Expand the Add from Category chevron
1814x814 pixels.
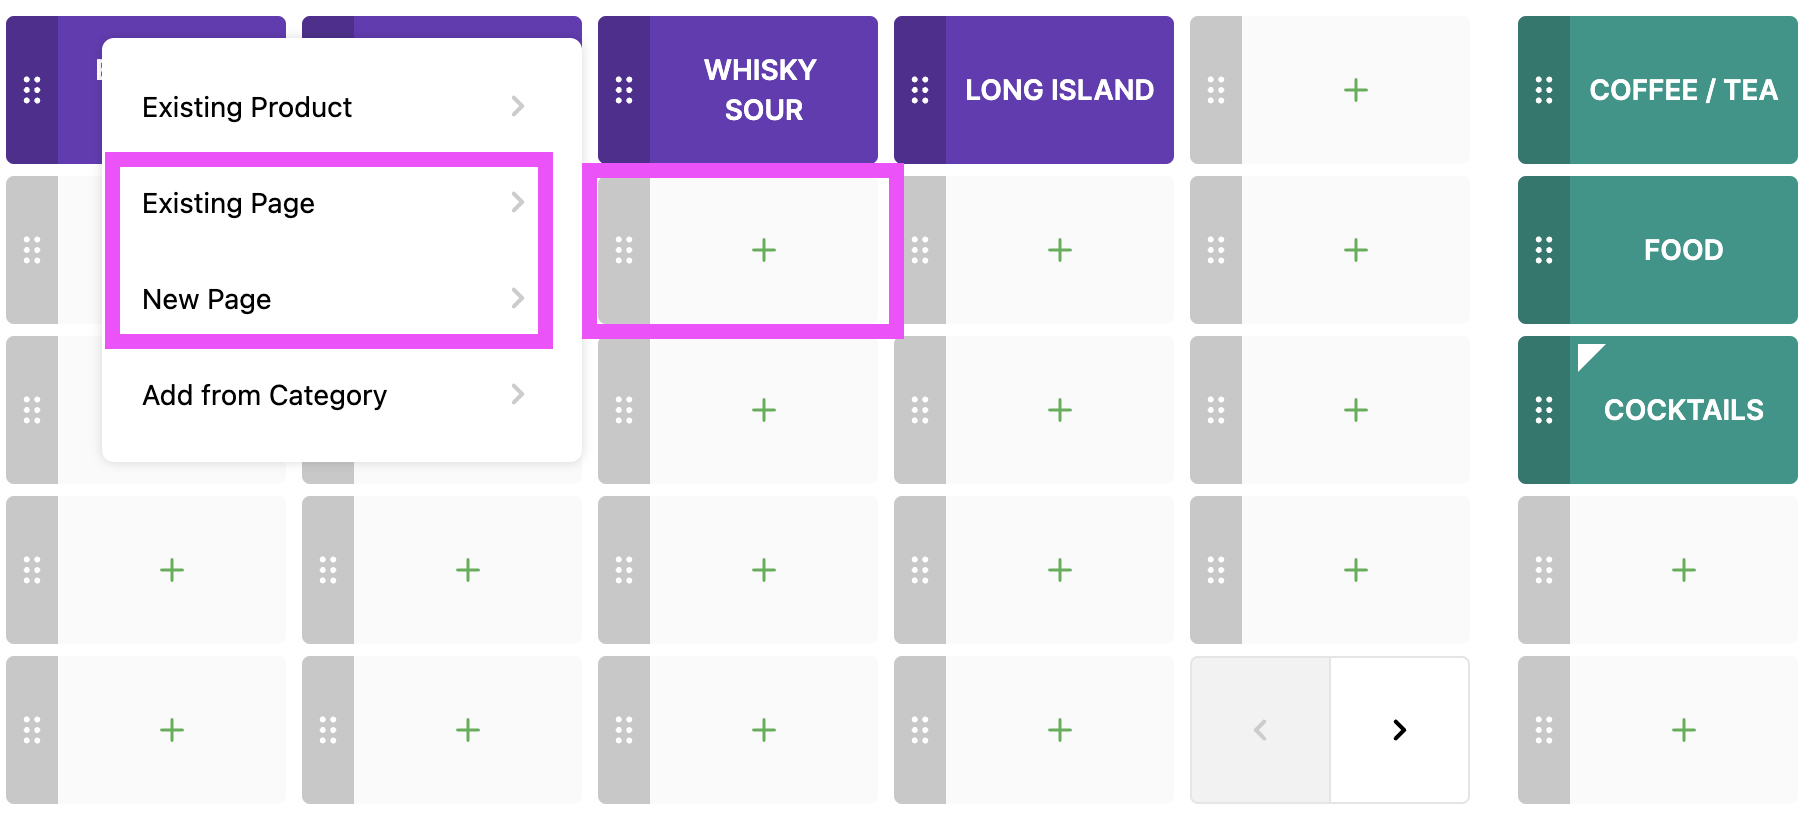[517, 394]
